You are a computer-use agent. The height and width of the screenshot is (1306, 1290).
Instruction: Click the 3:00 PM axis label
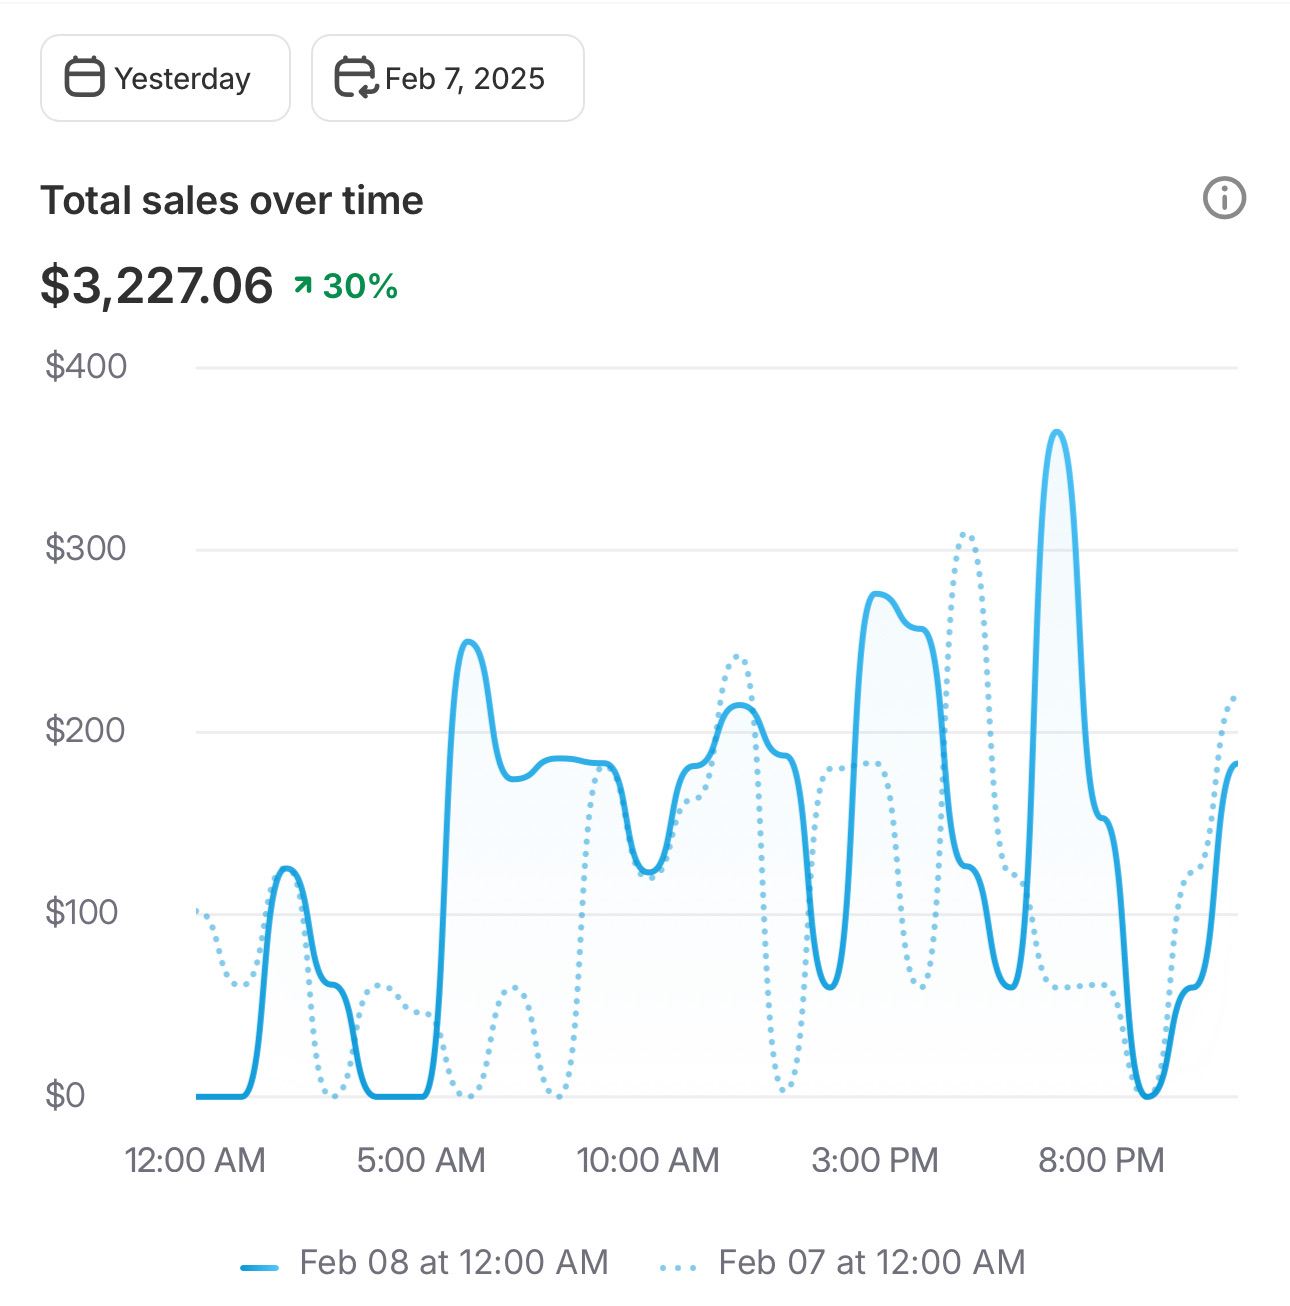(x=875, y=1160)
